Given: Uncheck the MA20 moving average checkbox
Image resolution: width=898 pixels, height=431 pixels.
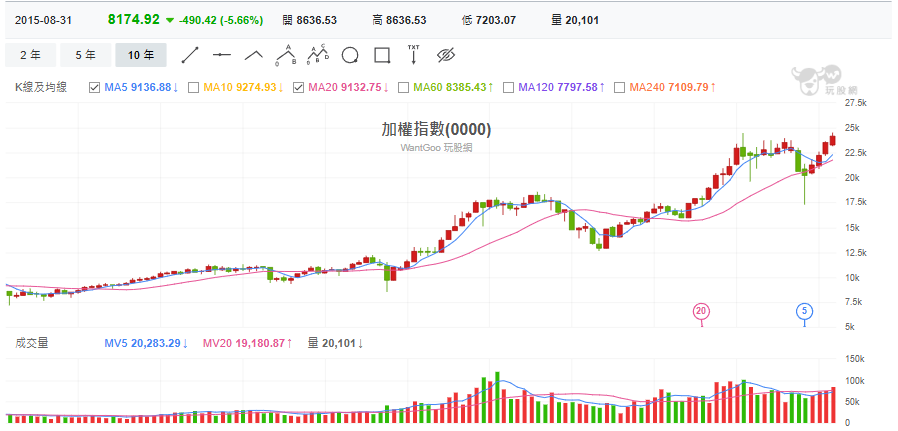Looking at the screenshot, I should tap(298, 88).
